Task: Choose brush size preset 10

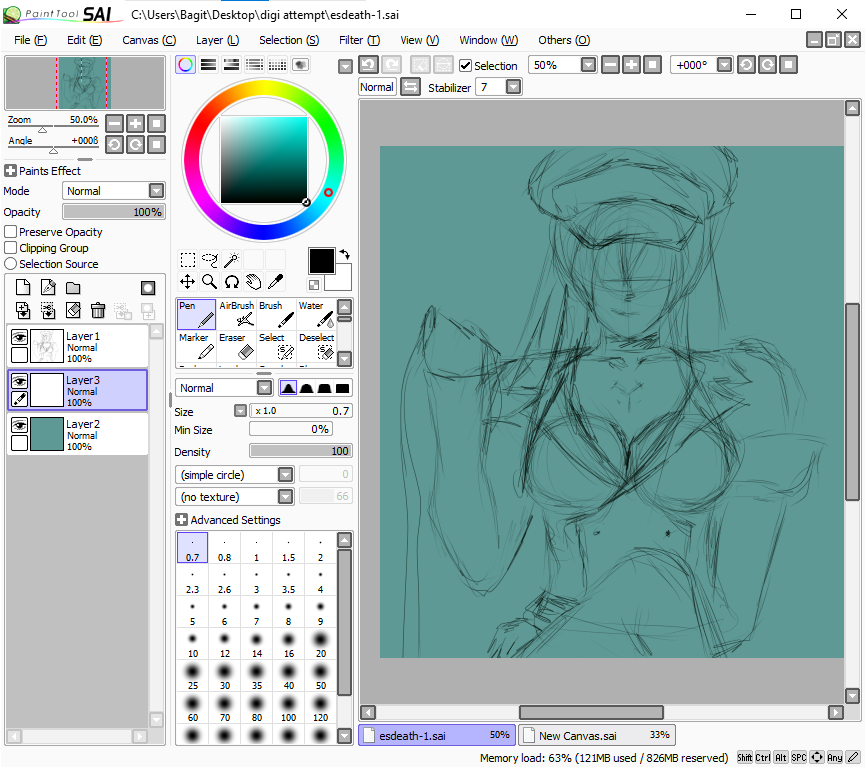Action: click(193, 644)
